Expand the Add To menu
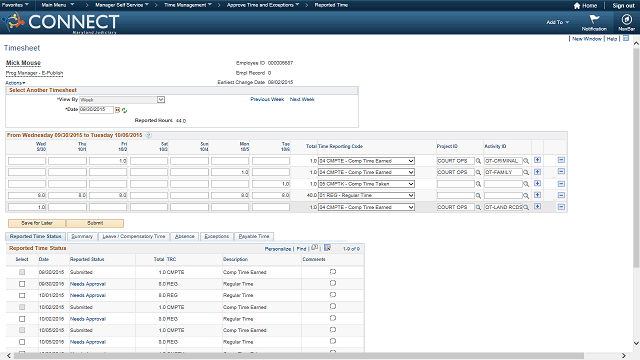The height and width of the screenshot is (360, 640). (558, 22)
